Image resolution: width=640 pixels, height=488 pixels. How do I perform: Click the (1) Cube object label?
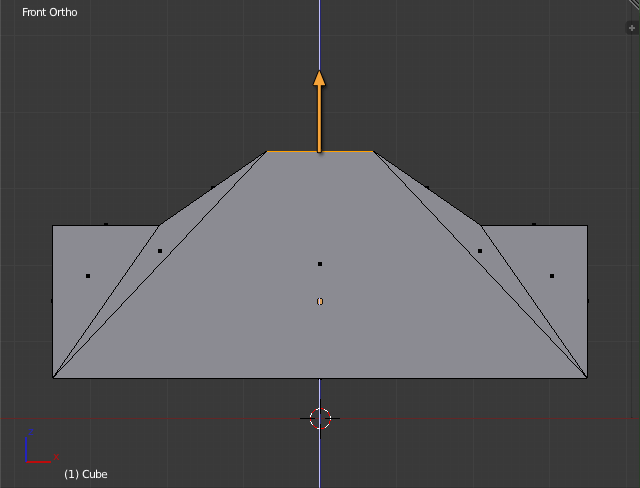(x=85, y=474)
